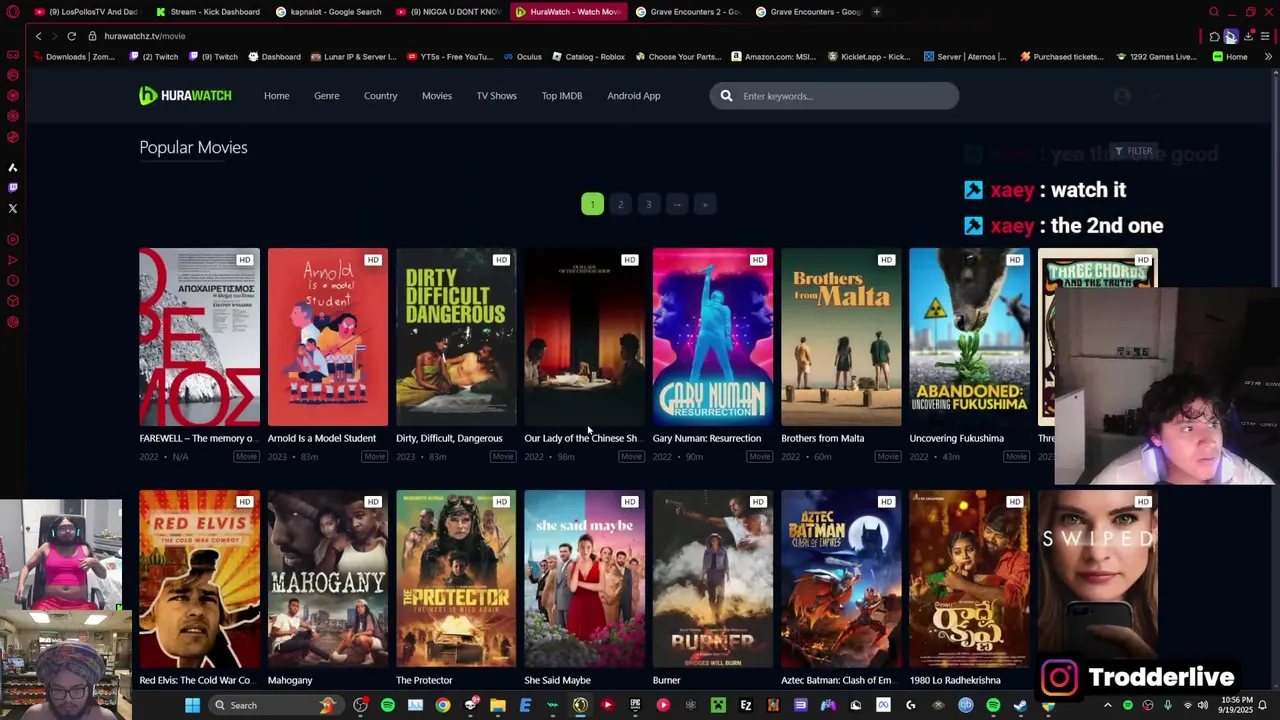Screen dimensions: 1280x720
Task: Open the Oculus bookmark
Action: [522, 57]
